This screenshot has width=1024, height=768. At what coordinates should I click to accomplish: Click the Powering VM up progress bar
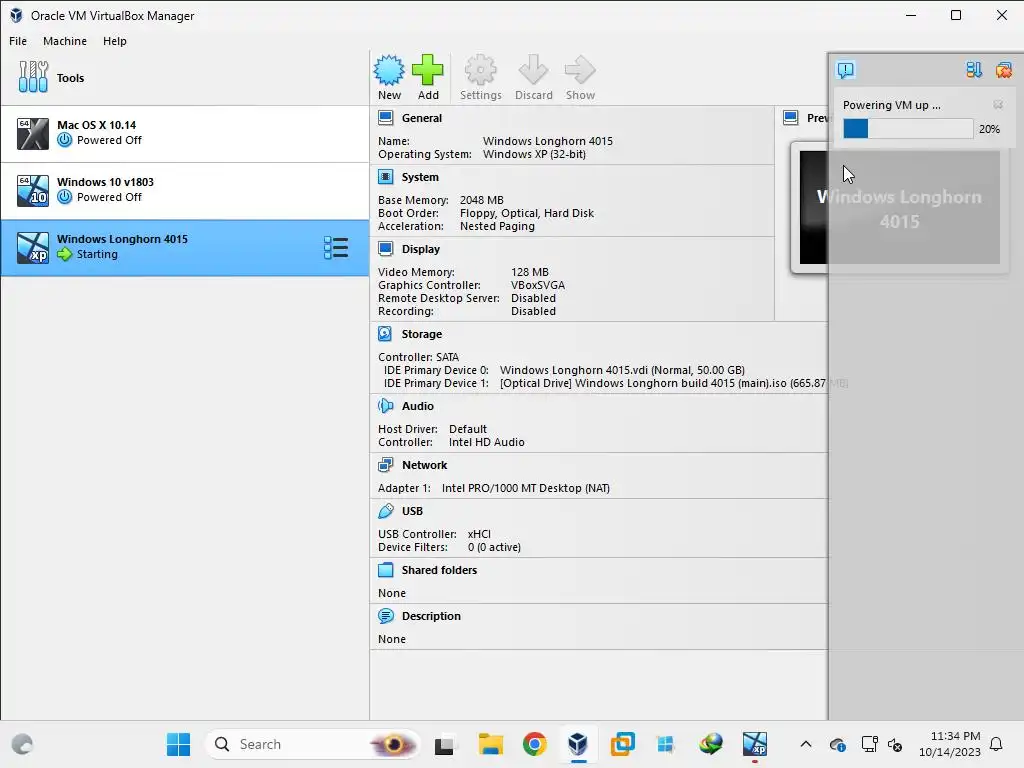click(908, 129)
